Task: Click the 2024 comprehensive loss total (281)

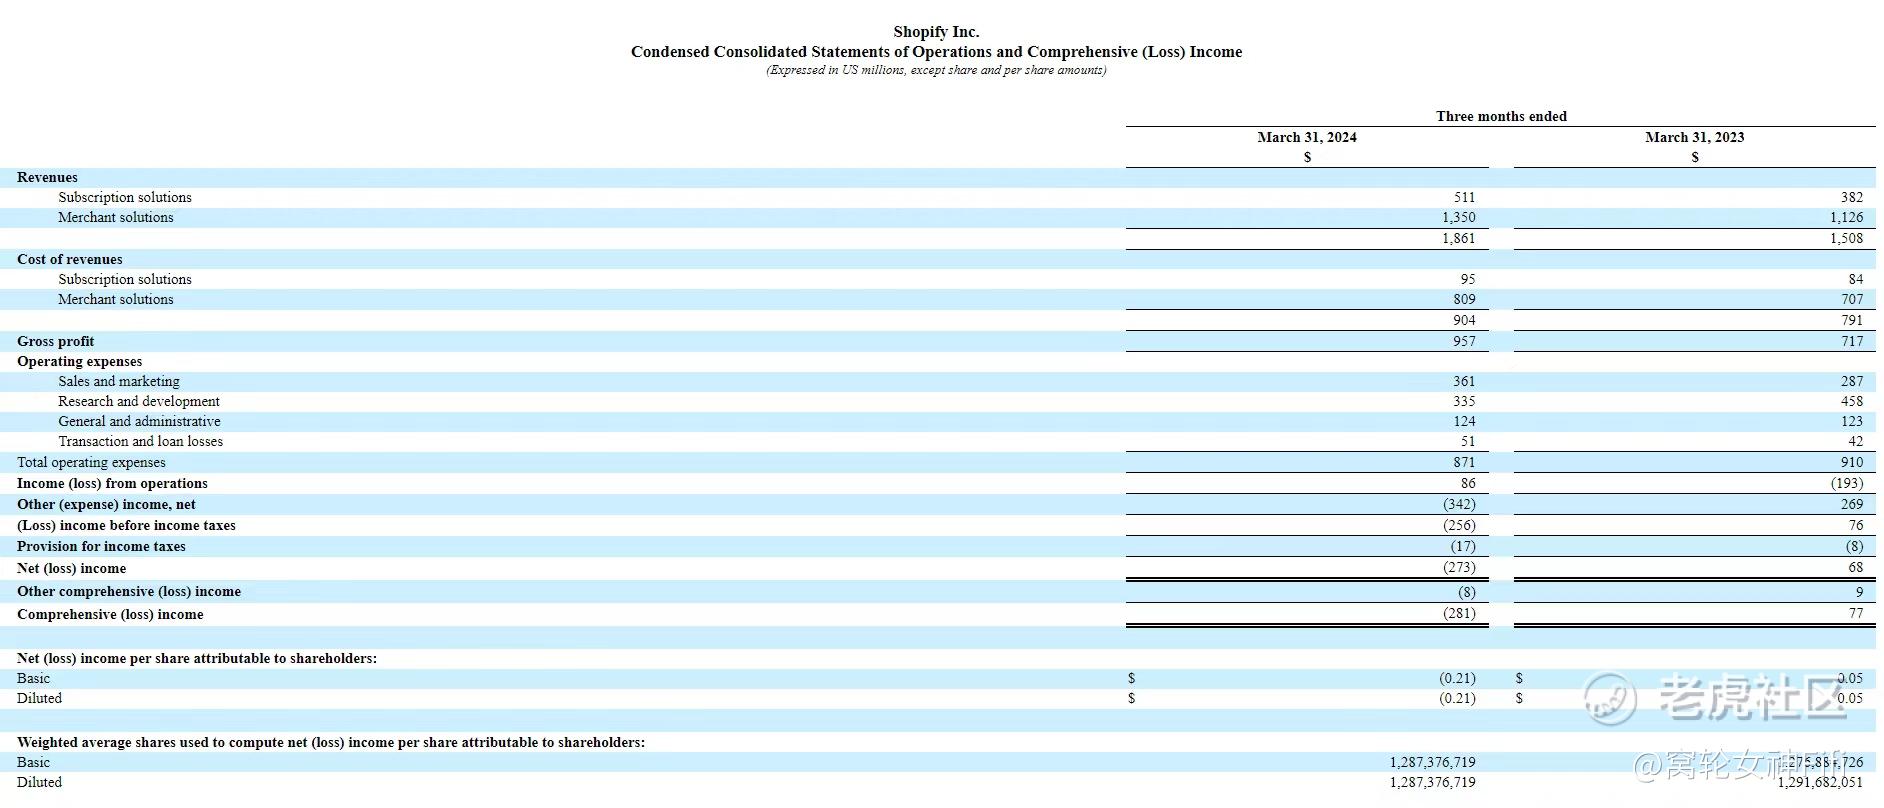Action: 1459,613
